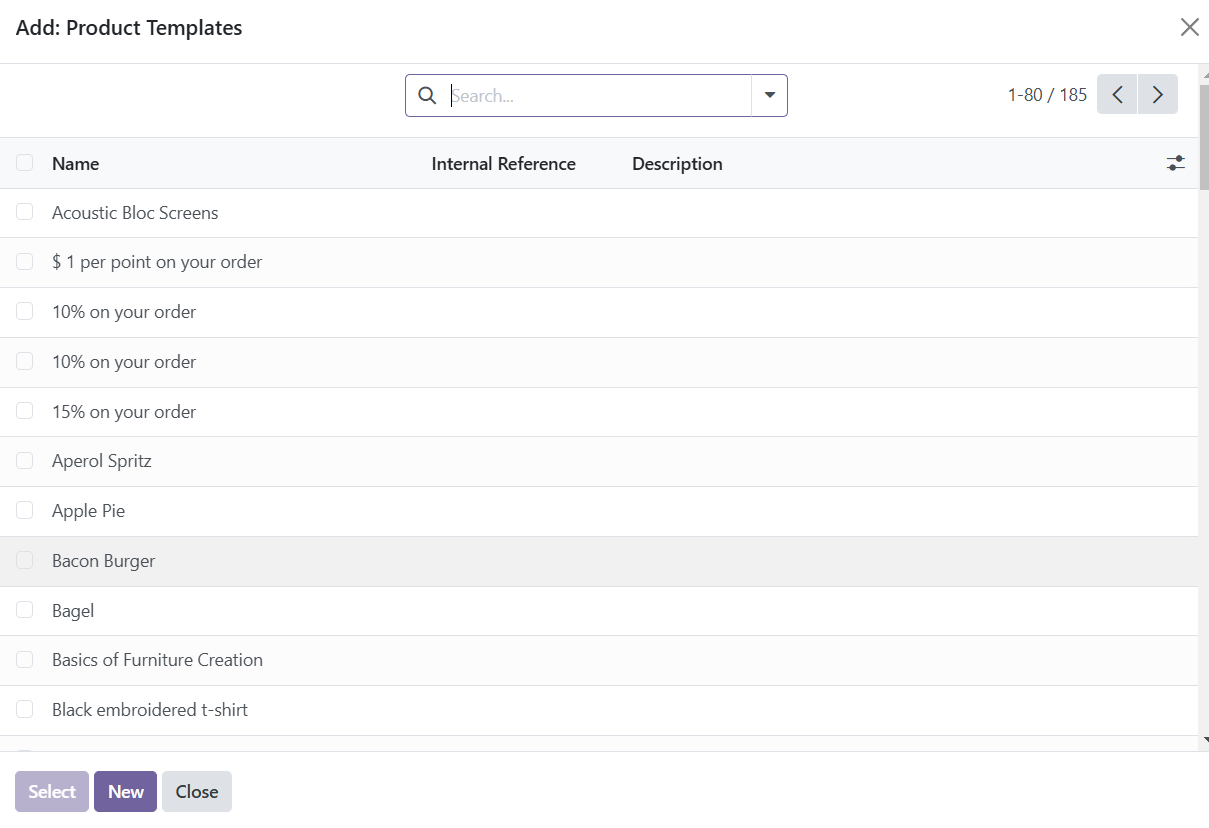1209x828 pixels.
Task: Check the Bacon Burger checkbox
Action: coord(25,560)
